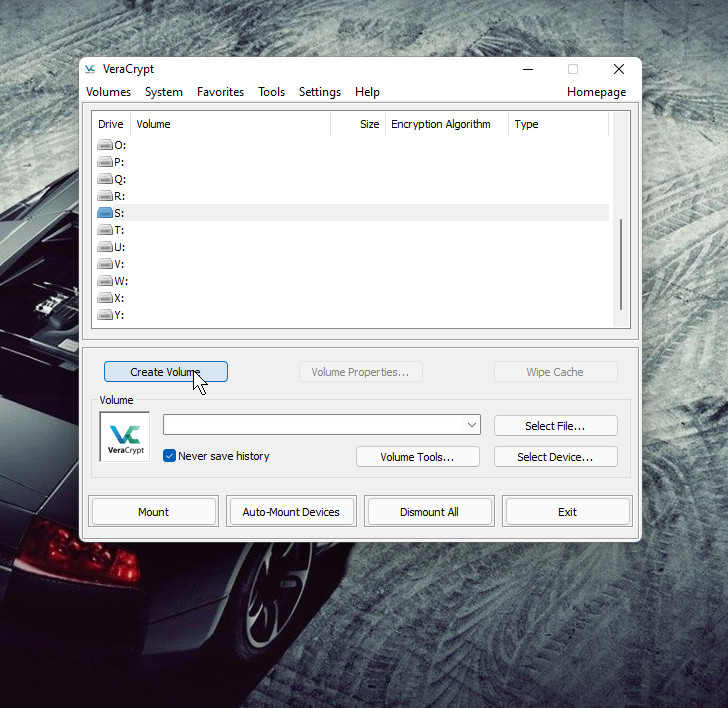Click the O: drive icon
This screenshot has width=728, height=708.
105,145
